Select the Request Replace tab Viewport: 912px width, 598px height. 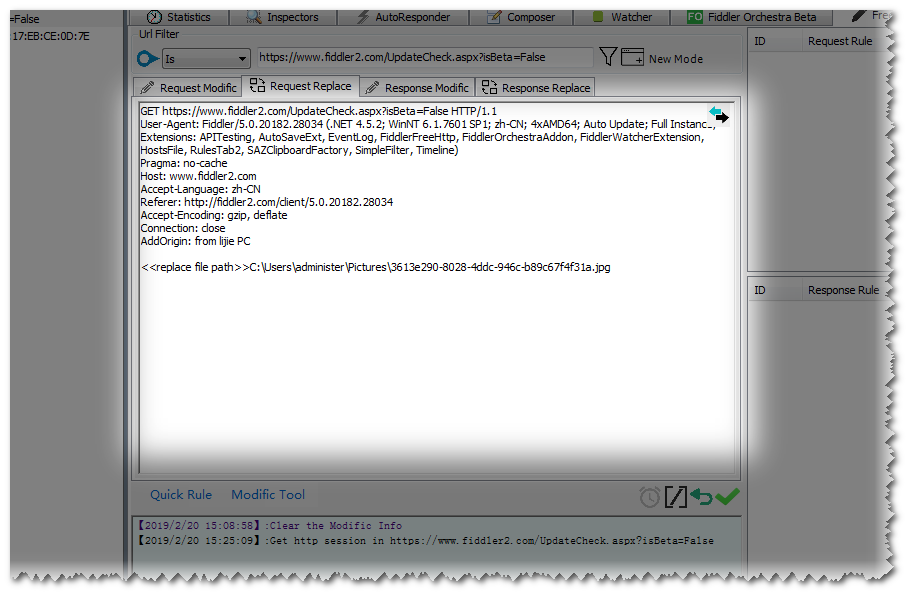[301, 86]
